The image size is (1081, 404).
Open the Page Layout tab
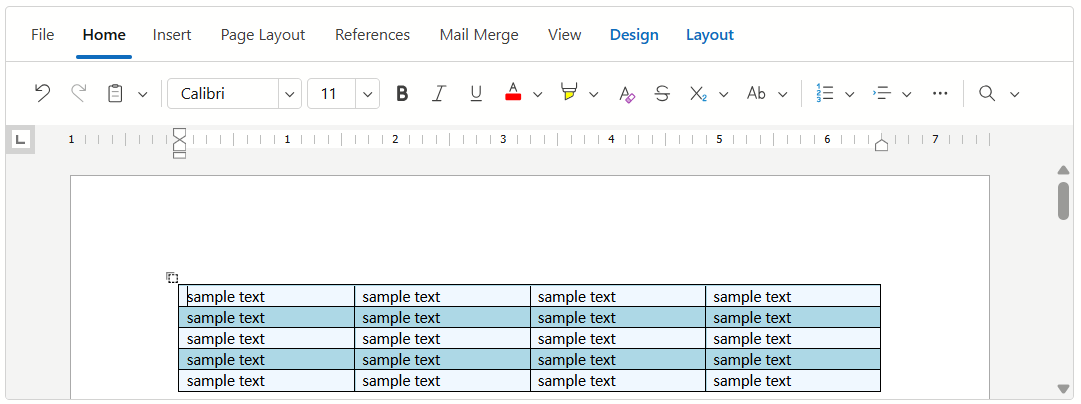[262, 35]
